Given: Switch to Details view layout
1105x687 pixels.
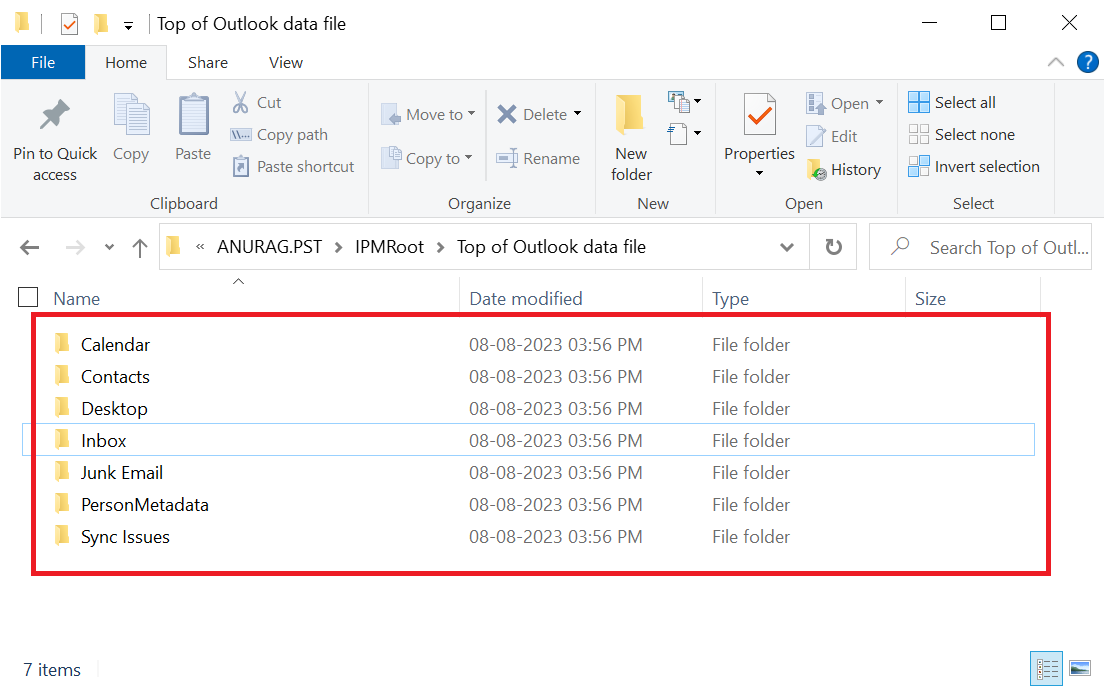Looking at the screenshot, I should [1047, 669].
